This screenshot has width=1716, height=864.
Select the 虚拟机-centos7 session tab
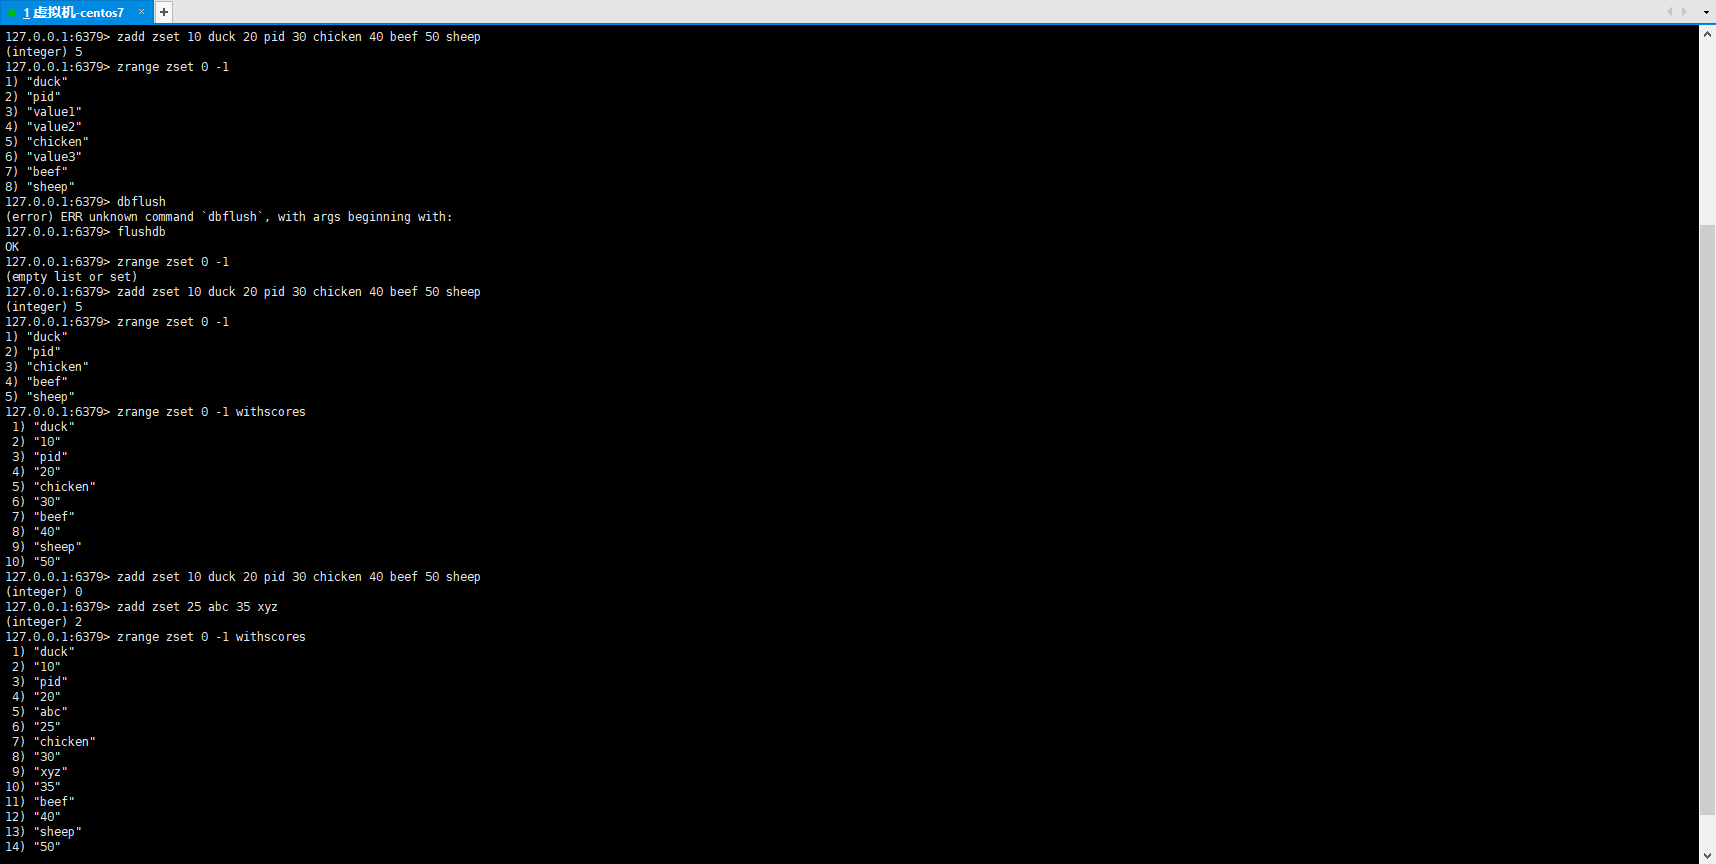pos(75,12)
